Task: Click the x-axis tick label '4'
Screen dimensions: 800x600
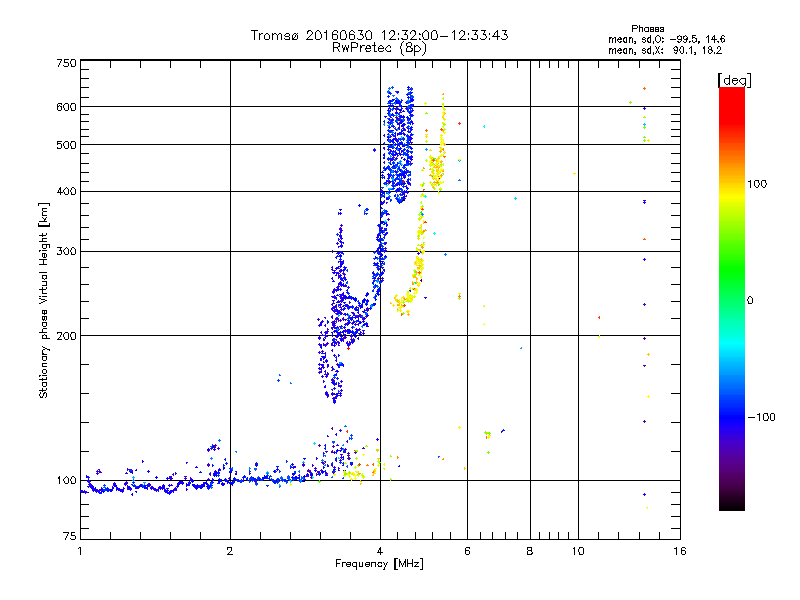Action: tap(380, 551)
